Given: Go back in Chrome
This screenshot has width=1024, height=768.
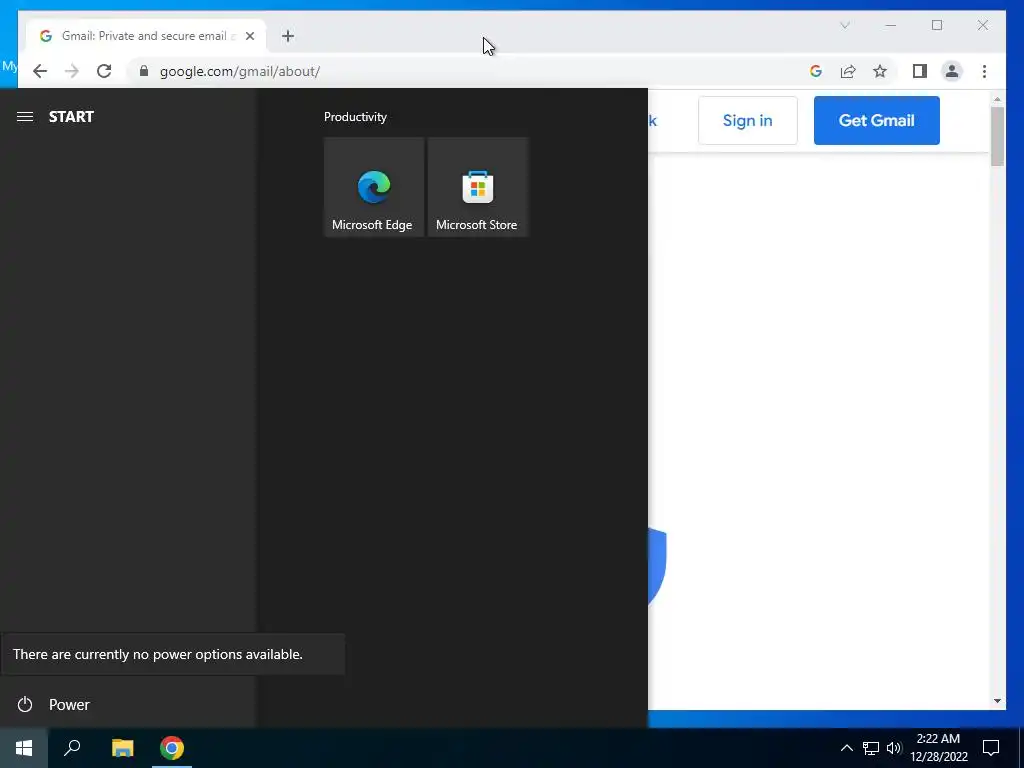Looking at the screenshot, I should tap(40, 71).
